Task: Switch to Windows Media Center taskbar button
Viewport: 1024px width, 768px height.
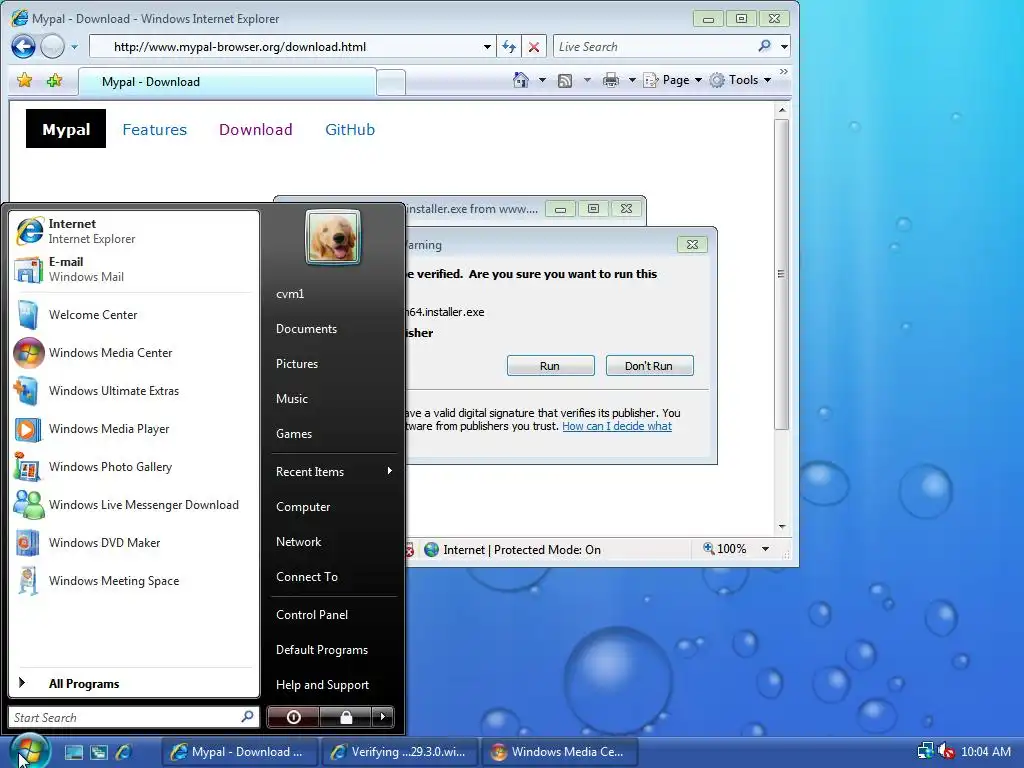Action: pos(560,752)
